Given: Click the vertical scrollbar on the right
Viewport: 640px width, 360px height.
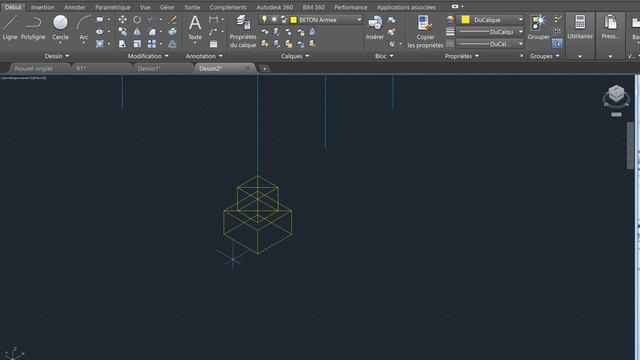Looking at the screenshot, I should pos(630,145).
